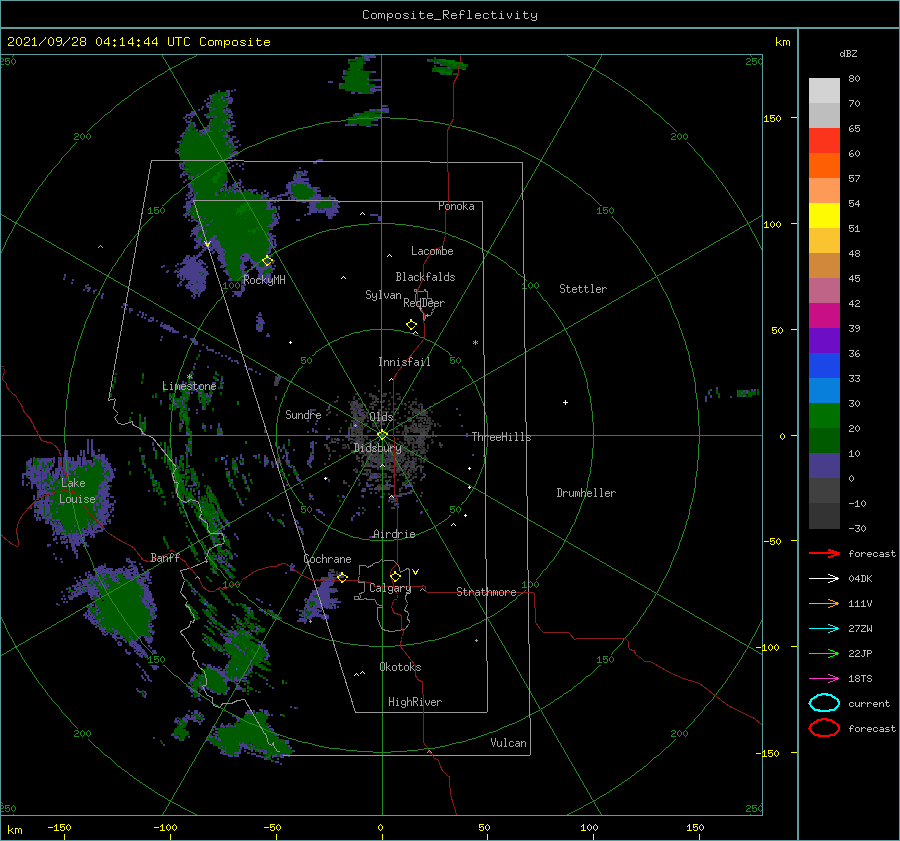Click the Drumheller city label

[x=586, y=493]
